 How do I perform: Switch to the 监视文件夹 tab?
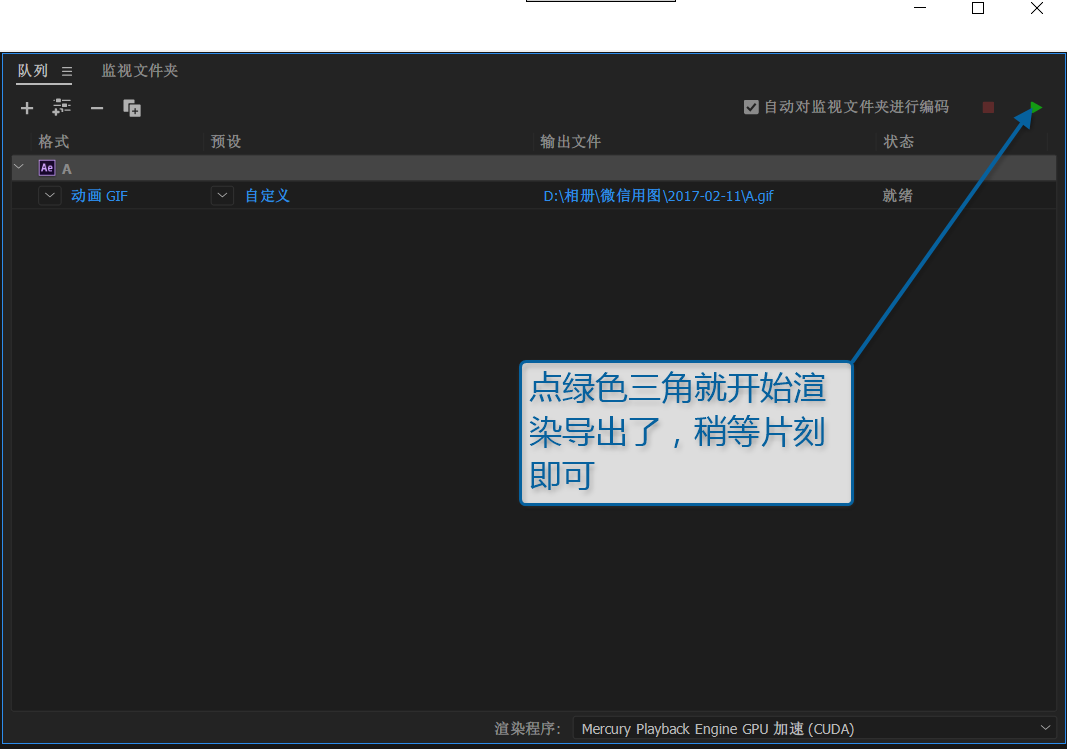[140, 71]
